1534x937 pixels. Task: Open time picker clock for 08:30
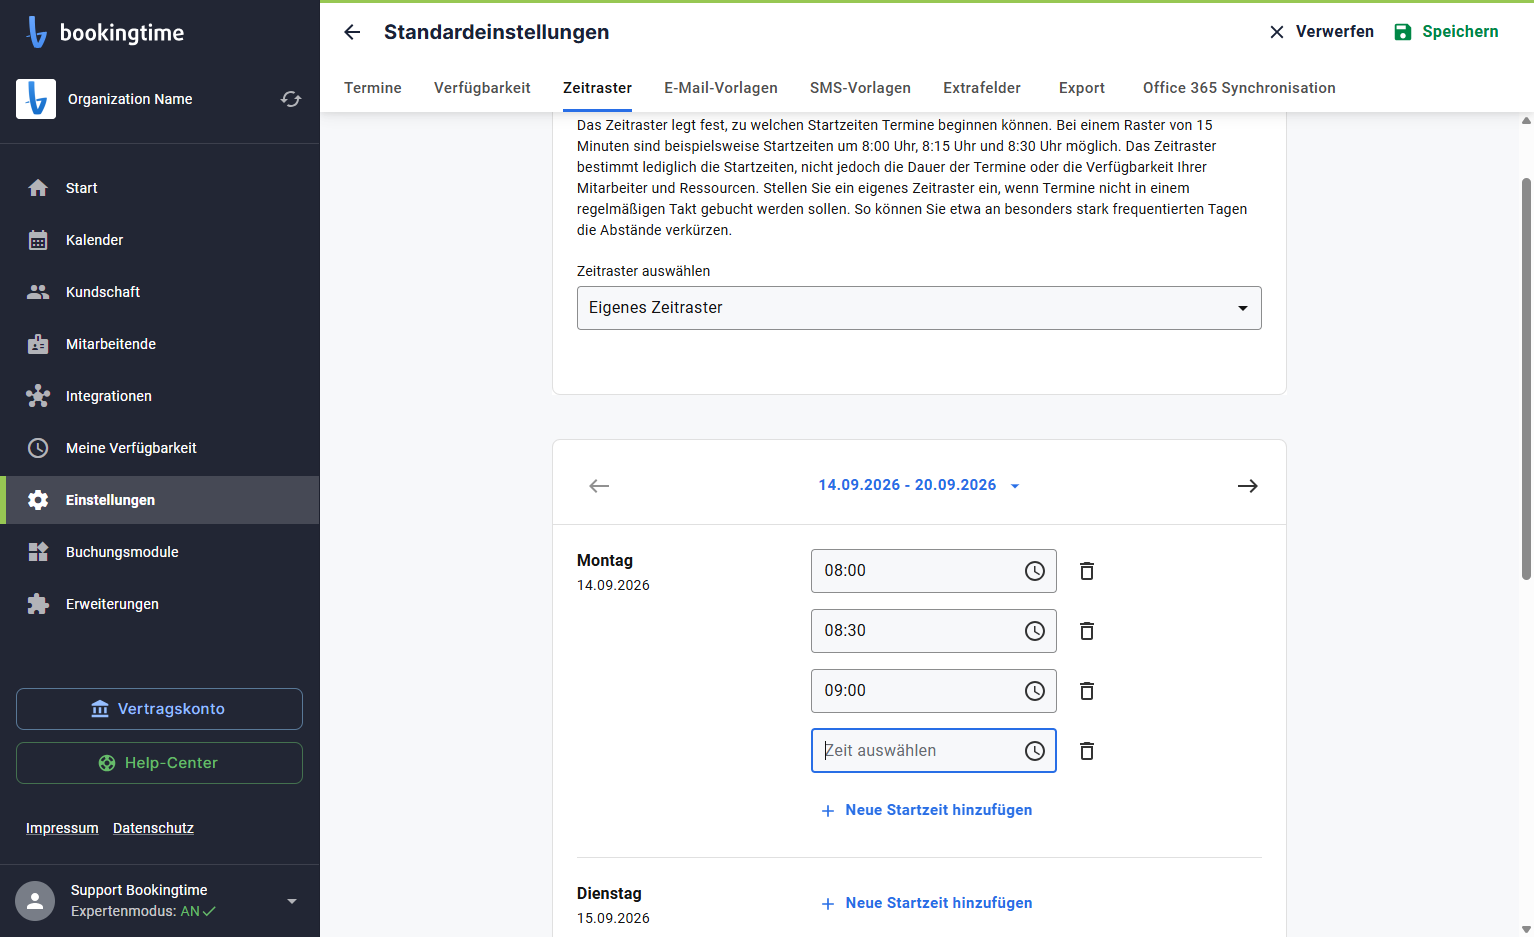pyautogui.click(x=1035, y=631)
